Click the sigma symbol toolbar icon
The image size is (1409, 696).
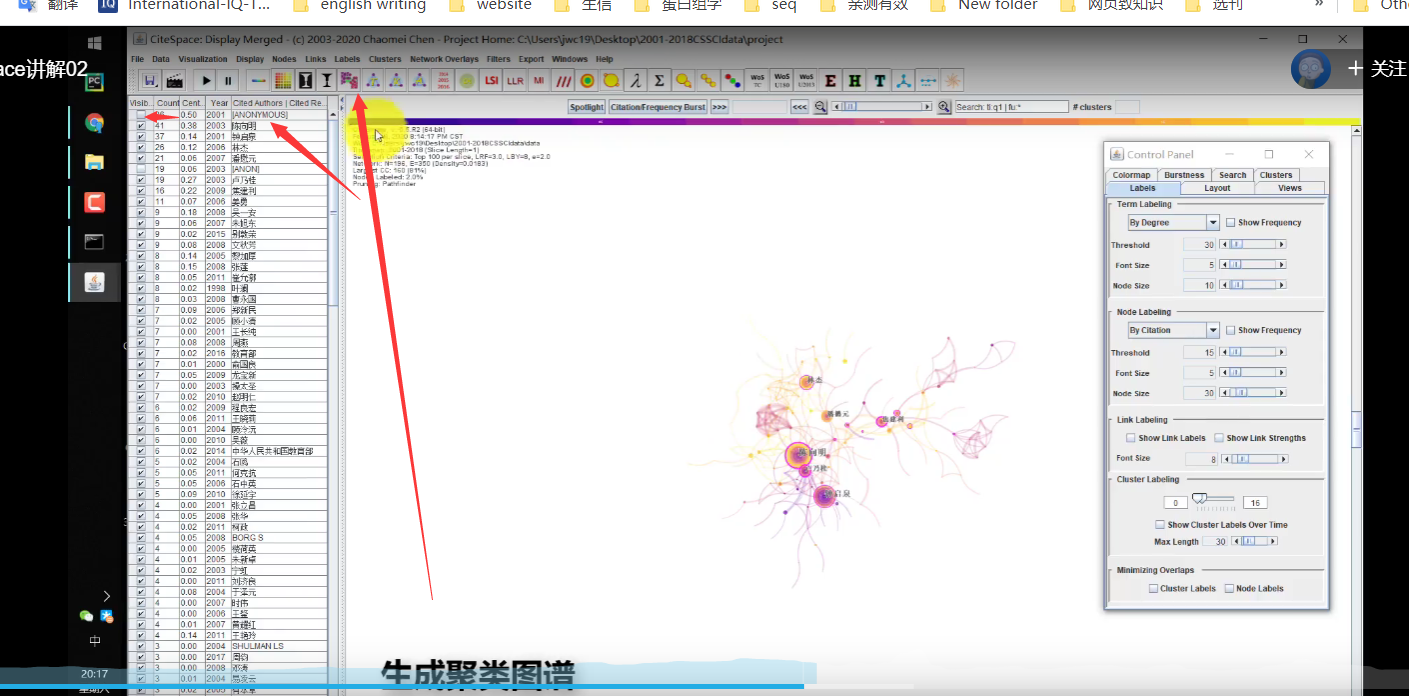click(x=659, y=80)
